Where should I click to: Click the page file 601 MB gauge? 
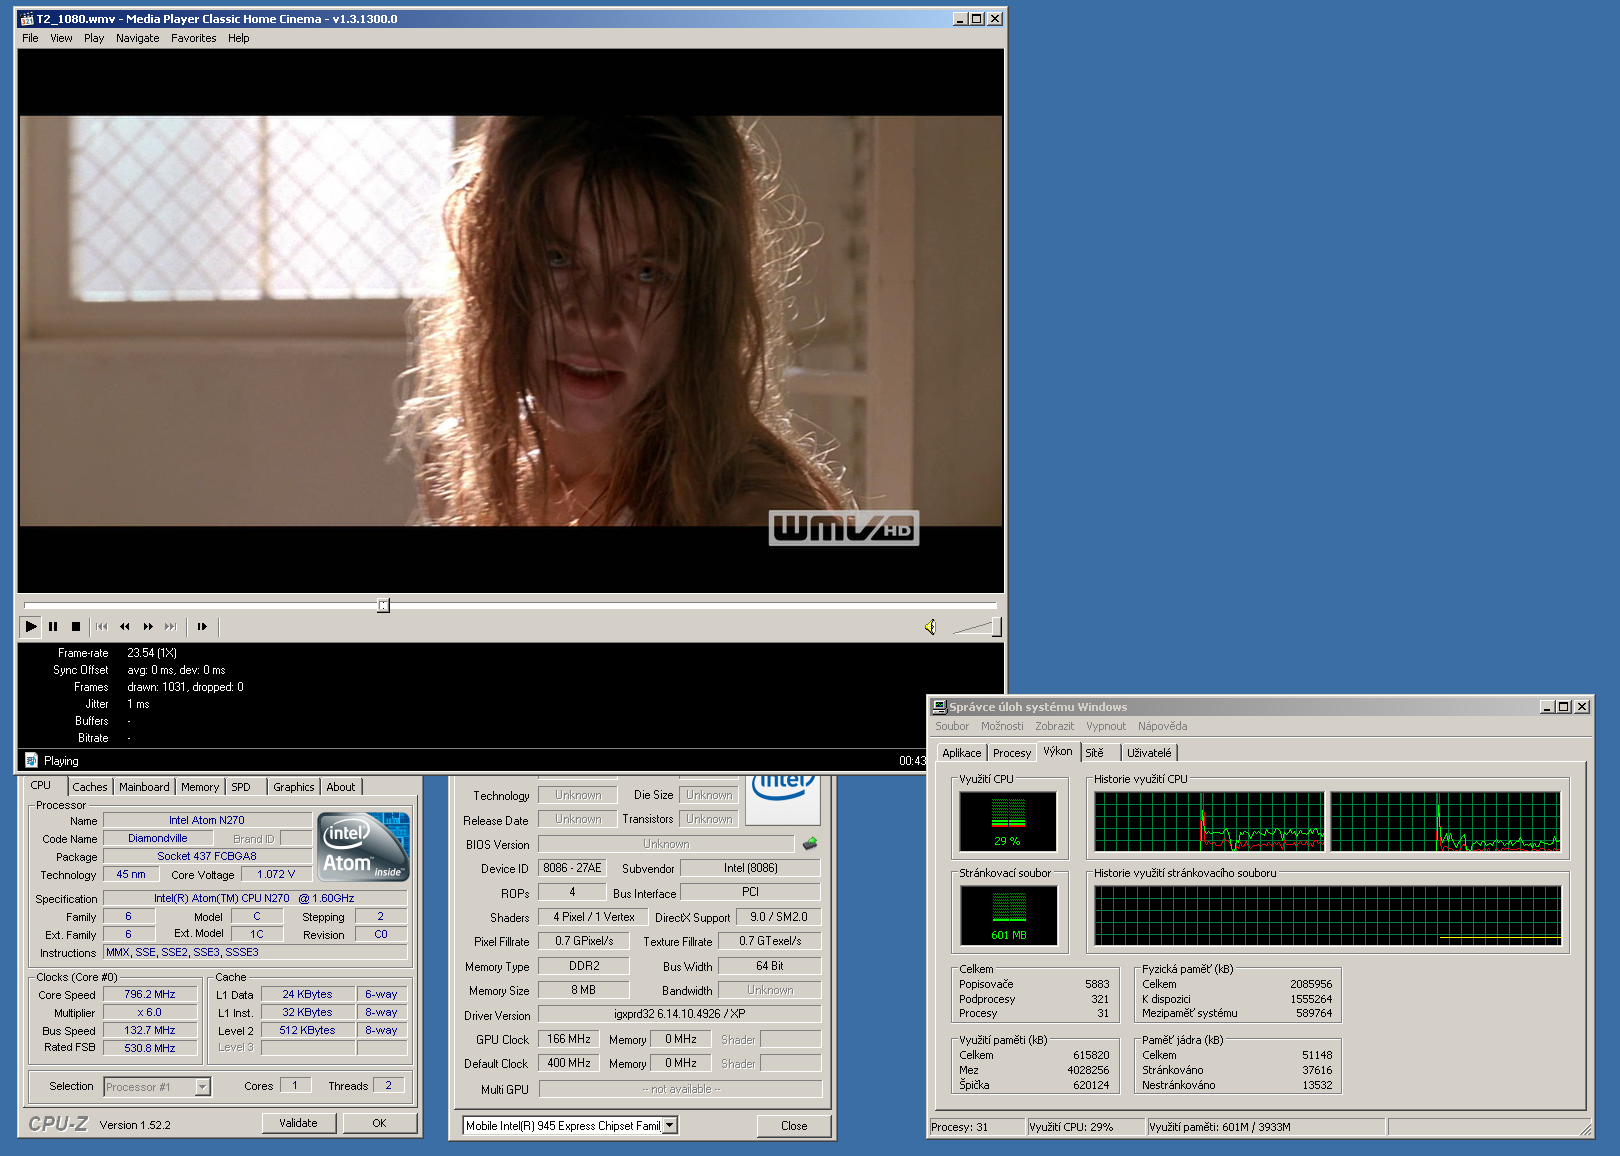(x=1008, y=915)
